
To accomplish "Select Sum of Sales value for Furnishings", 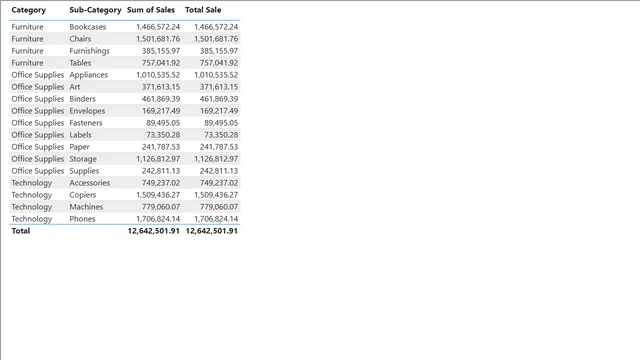I will (161, 51).
